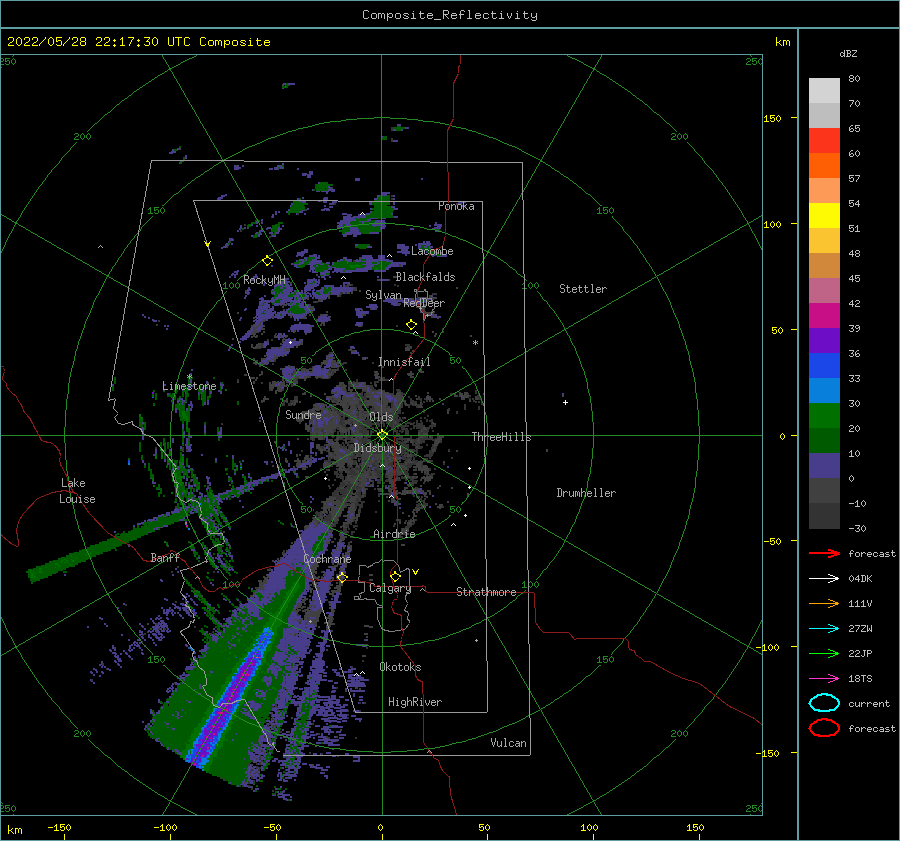Click the red forecast arrow in legend

pyautogui.click(x=824, y=553)
